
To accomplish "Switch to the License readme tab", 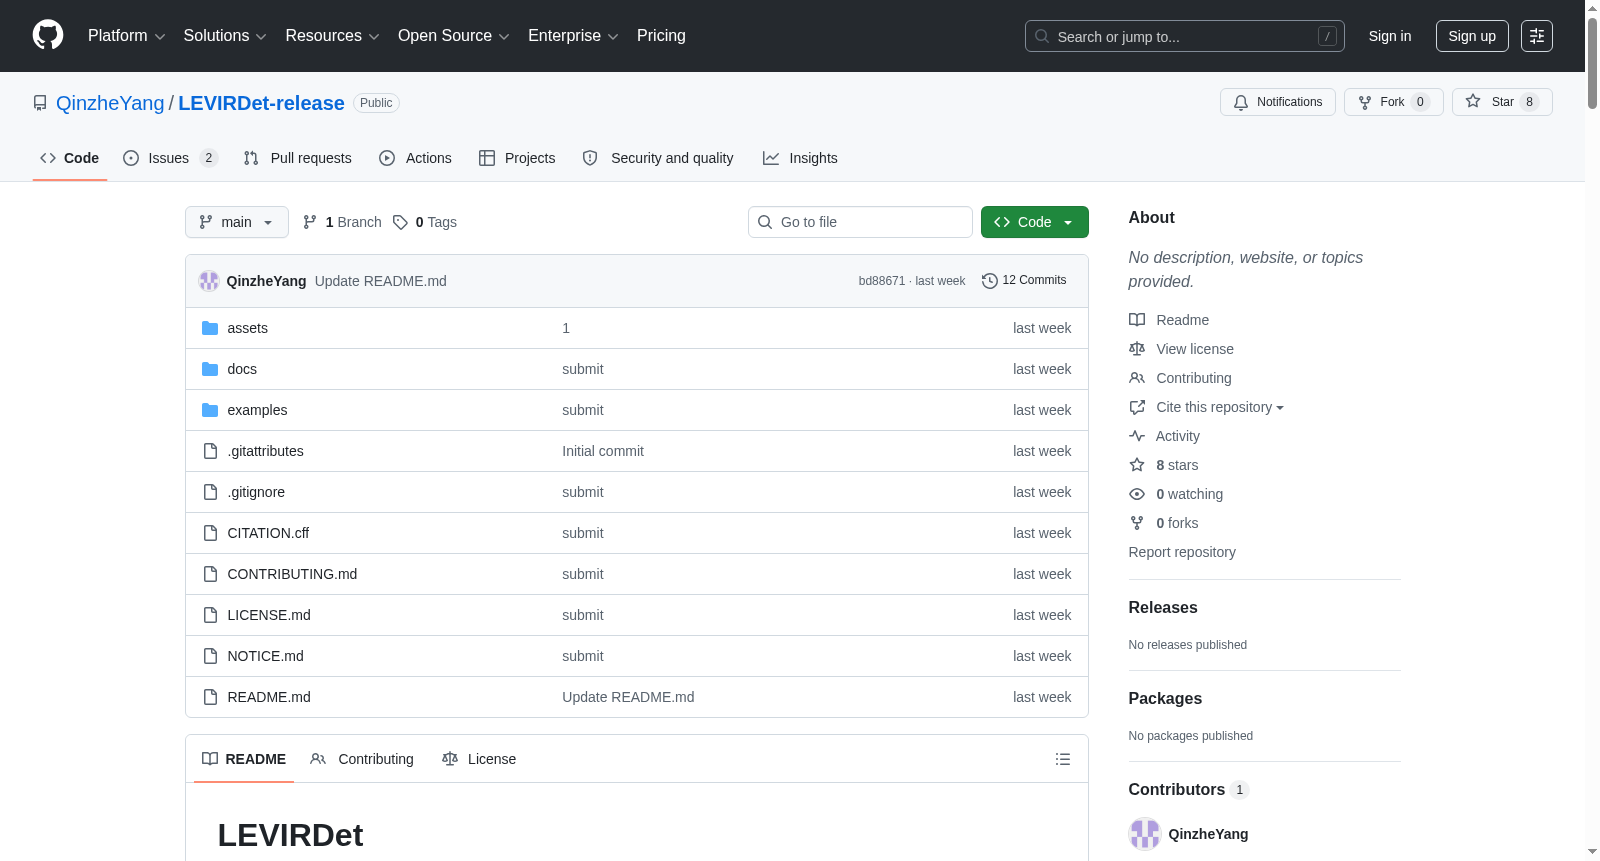I will [479, 759].
